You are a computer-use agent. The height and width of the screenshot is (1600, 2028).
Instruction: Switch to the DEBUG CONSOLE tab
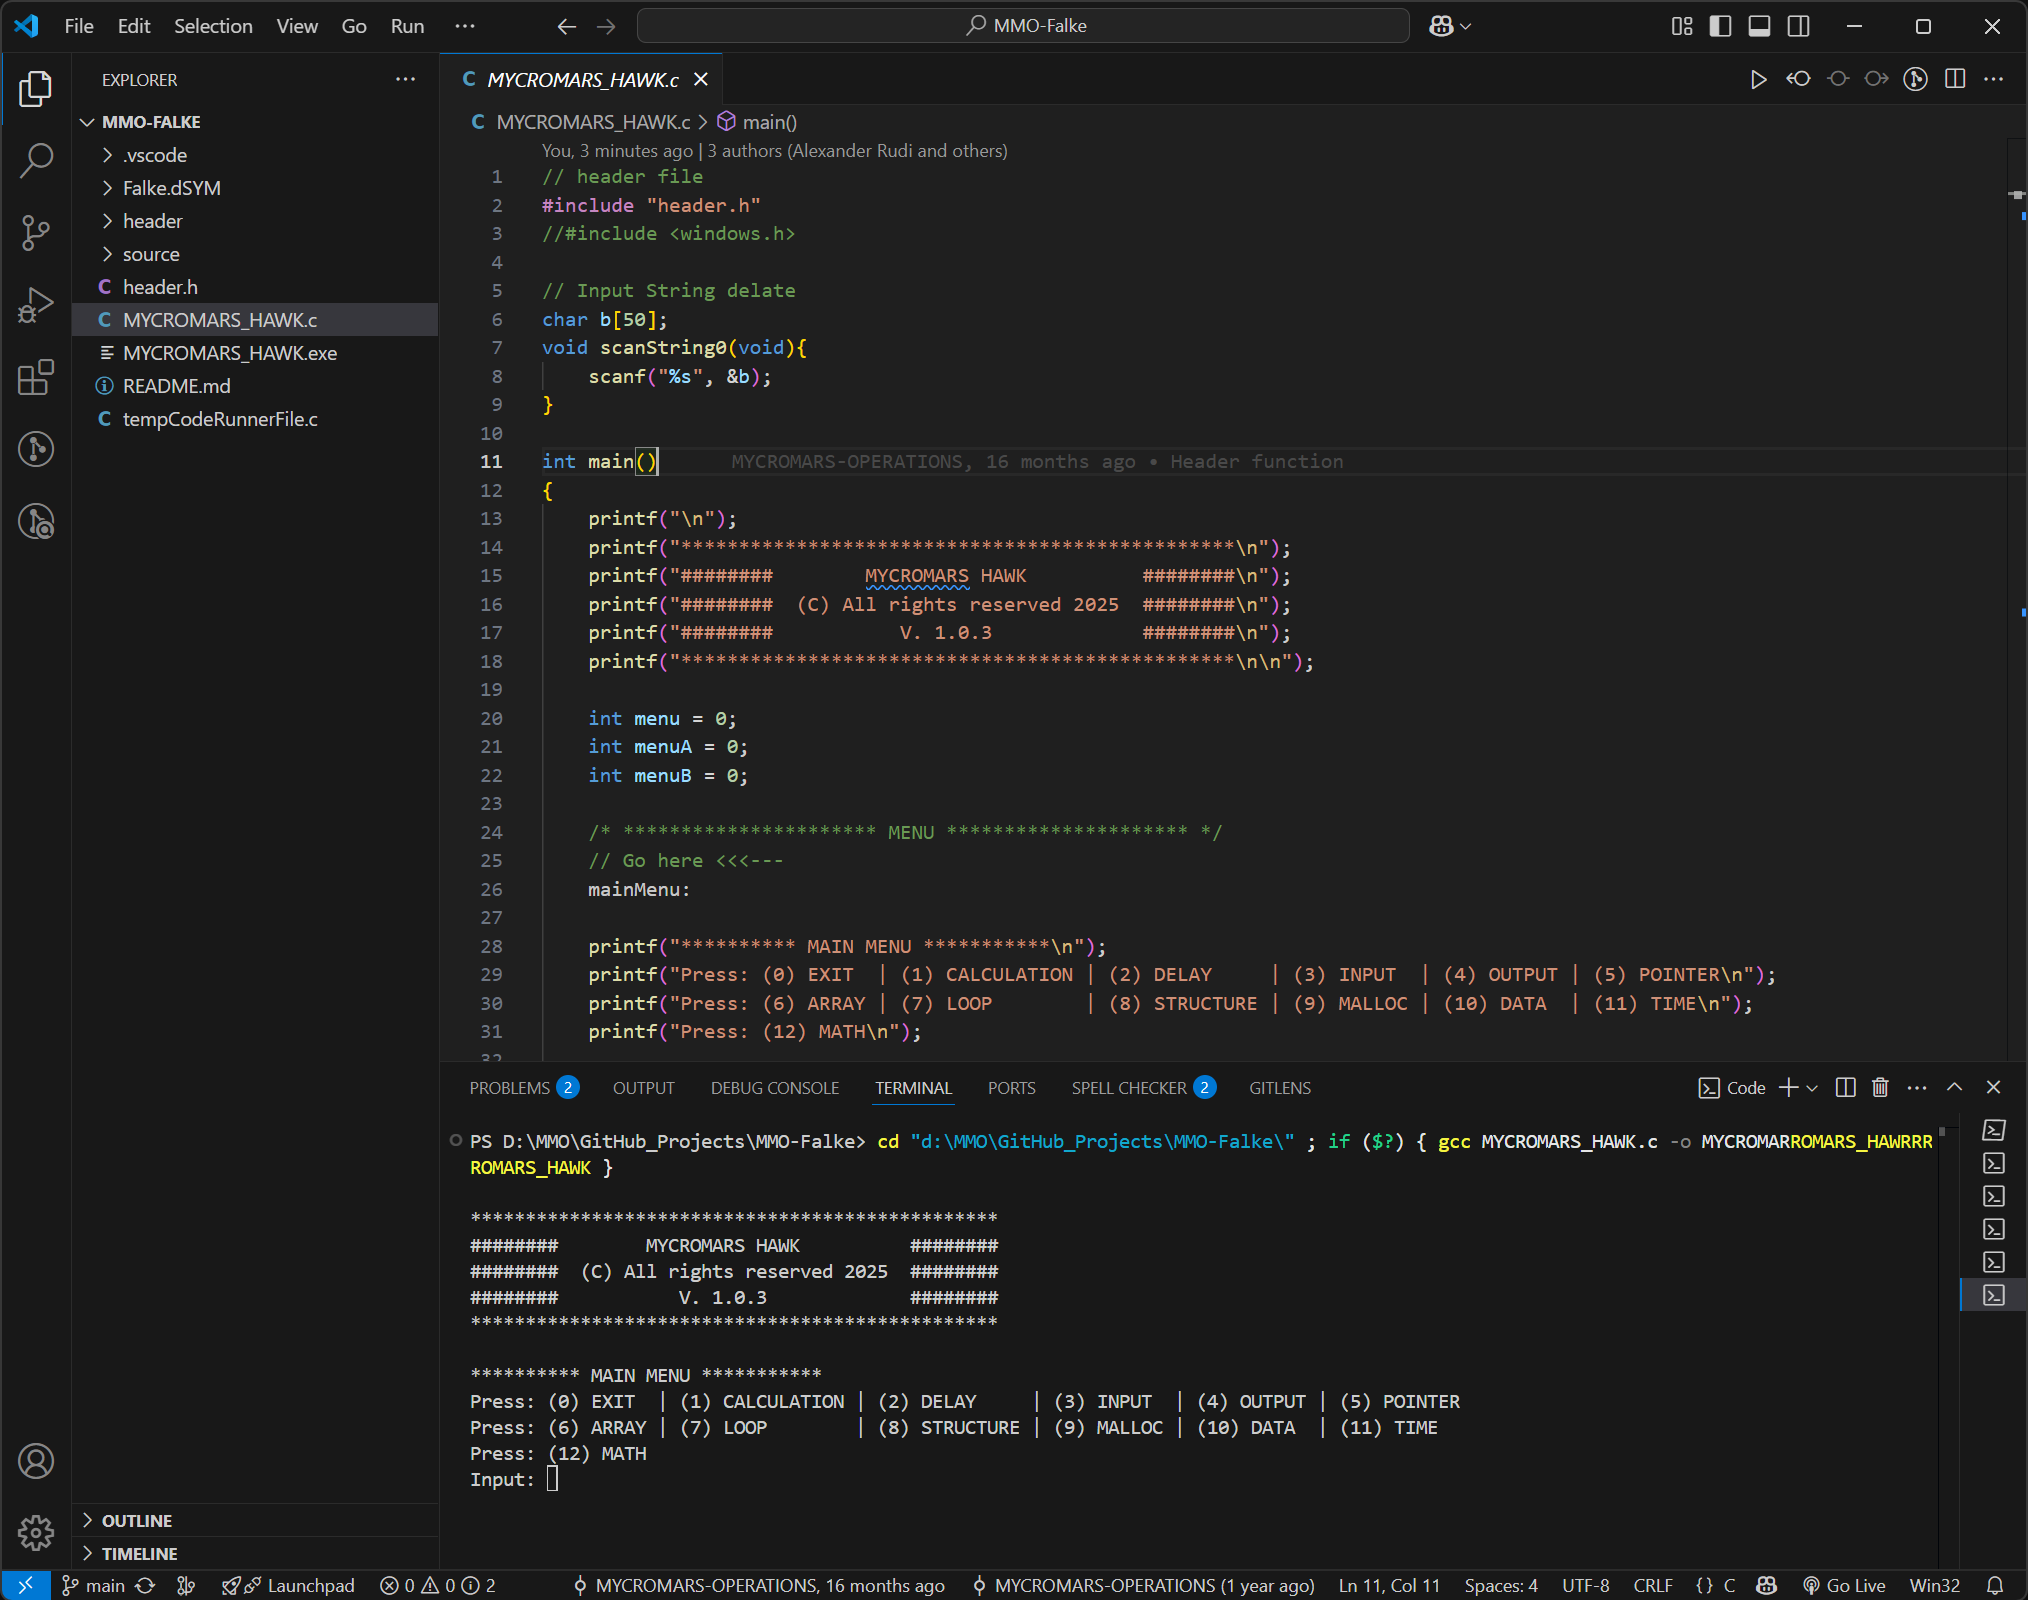tap(774, 1088)
